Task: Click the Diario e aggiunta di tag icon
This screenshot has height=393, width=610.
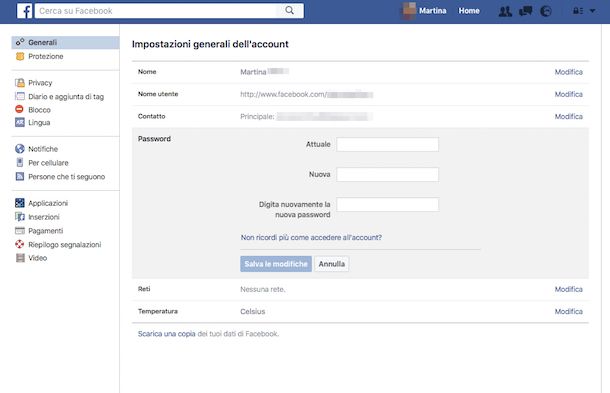Action: [x=20, y=96]
